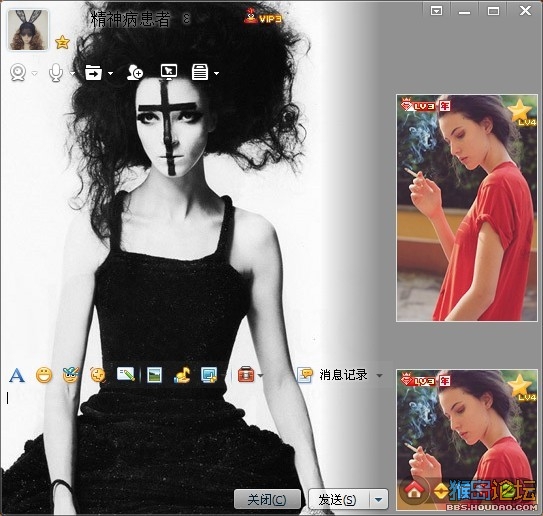The height and width of the screenshot is (516, 543).
Task: Click the music sharing note icon
Action: [182, 375]
